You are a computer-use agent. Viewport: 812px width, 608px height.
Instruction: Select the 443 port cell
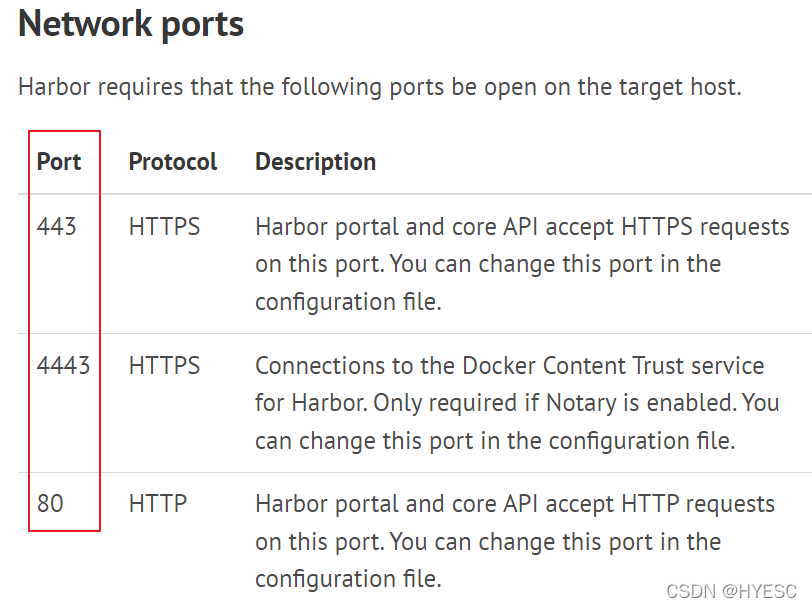pos(57,227)
